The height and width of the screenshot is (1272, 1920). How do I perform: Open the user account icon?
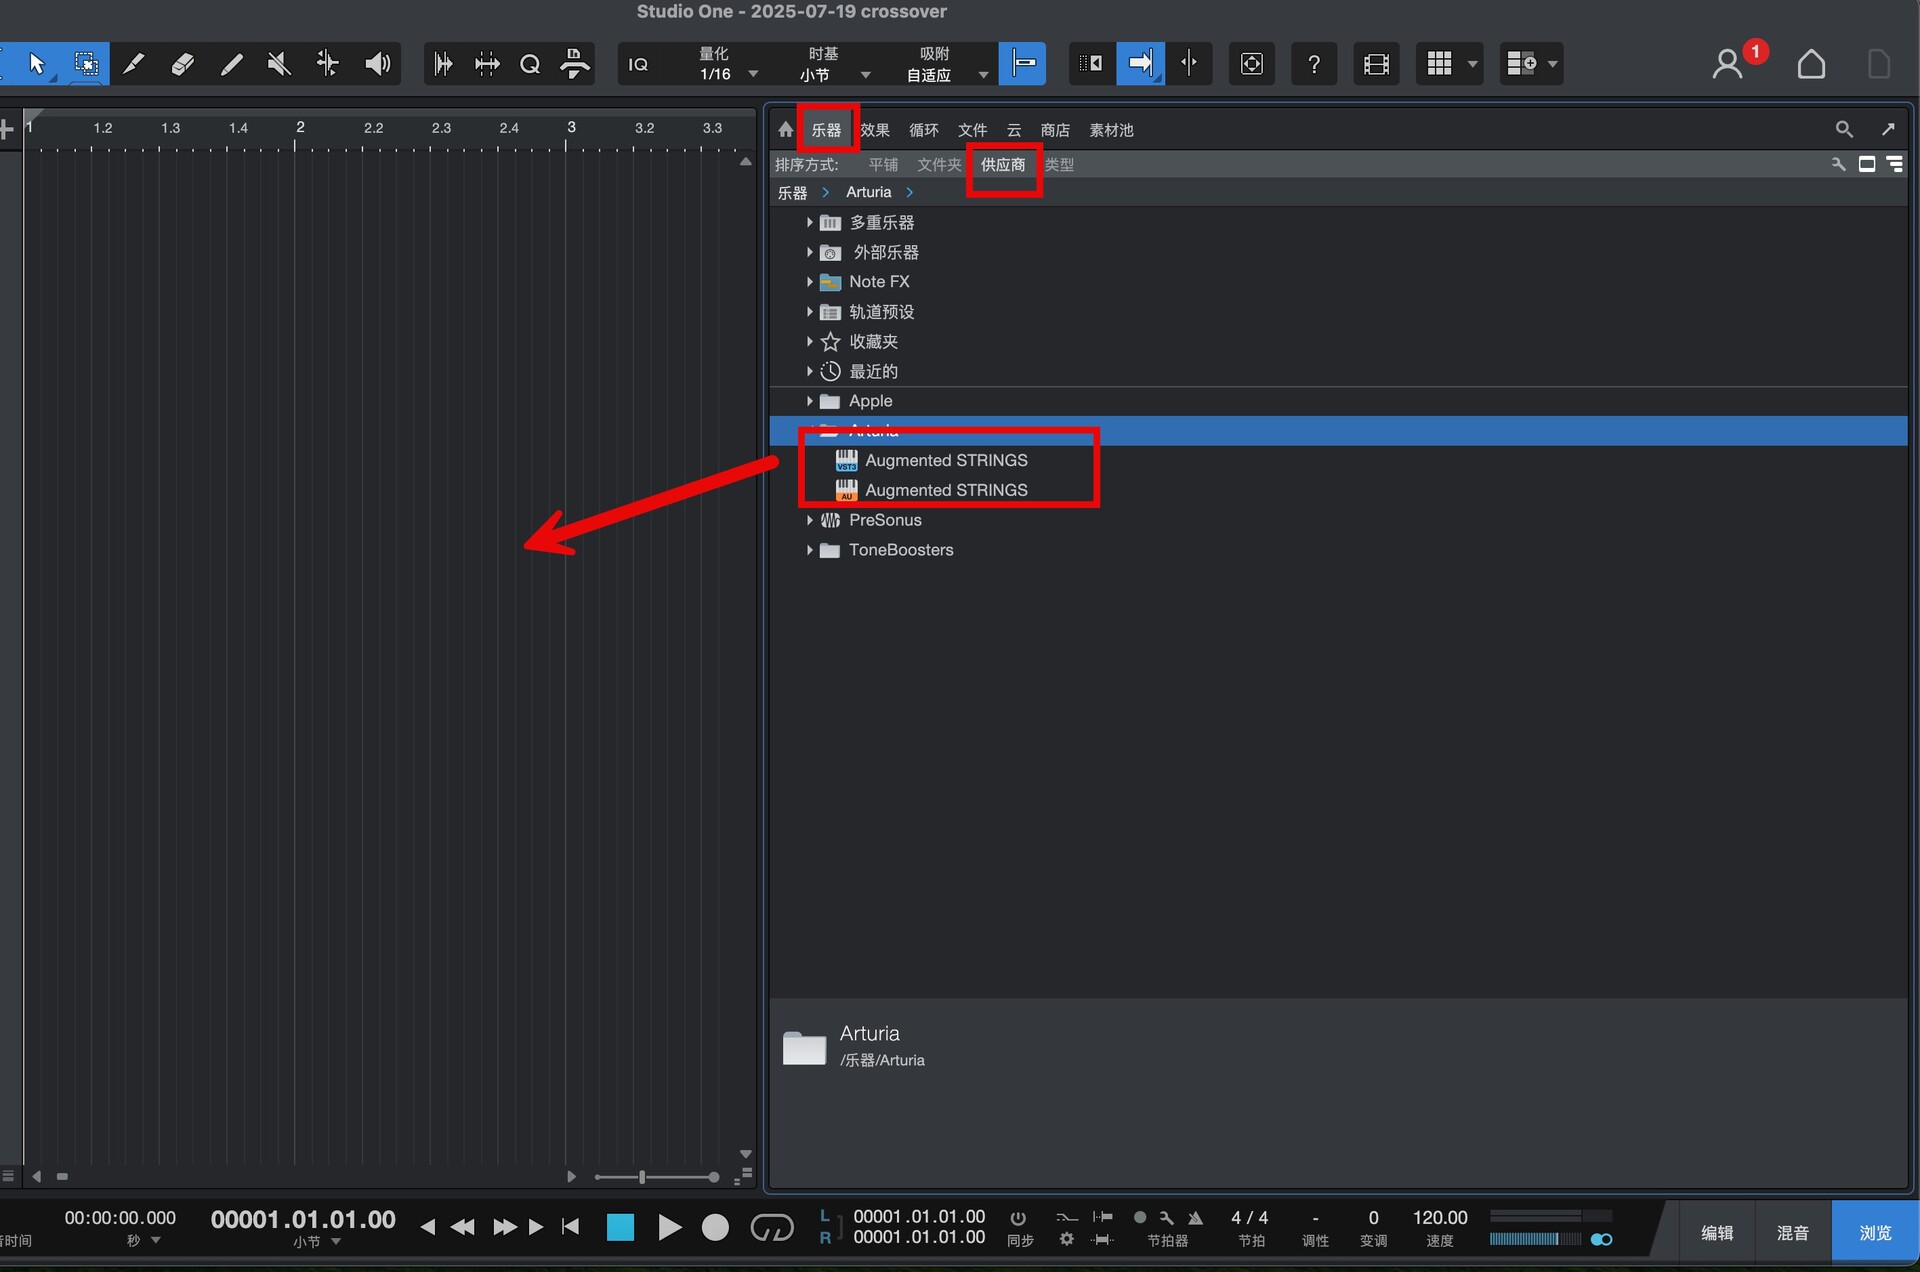coord(1727,64)
